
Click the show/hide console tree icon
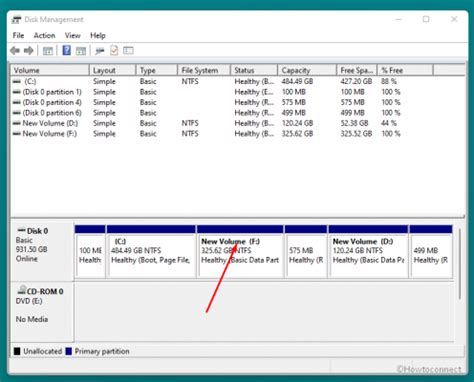(x=48, y=51)
